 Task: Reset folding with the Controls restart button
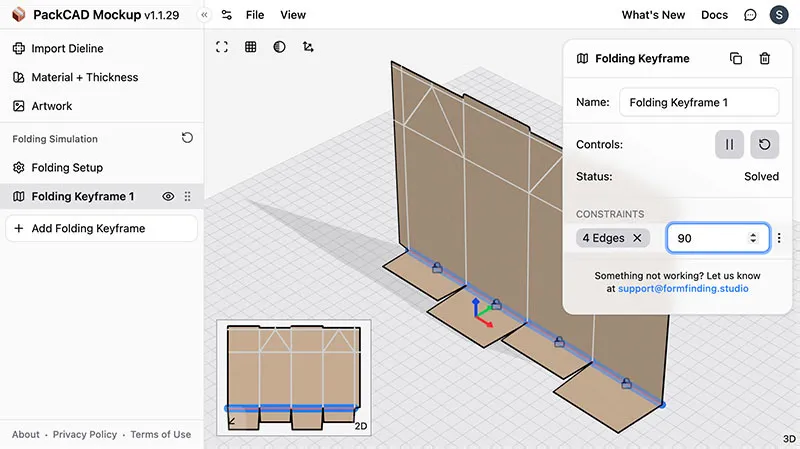(764, 144)
